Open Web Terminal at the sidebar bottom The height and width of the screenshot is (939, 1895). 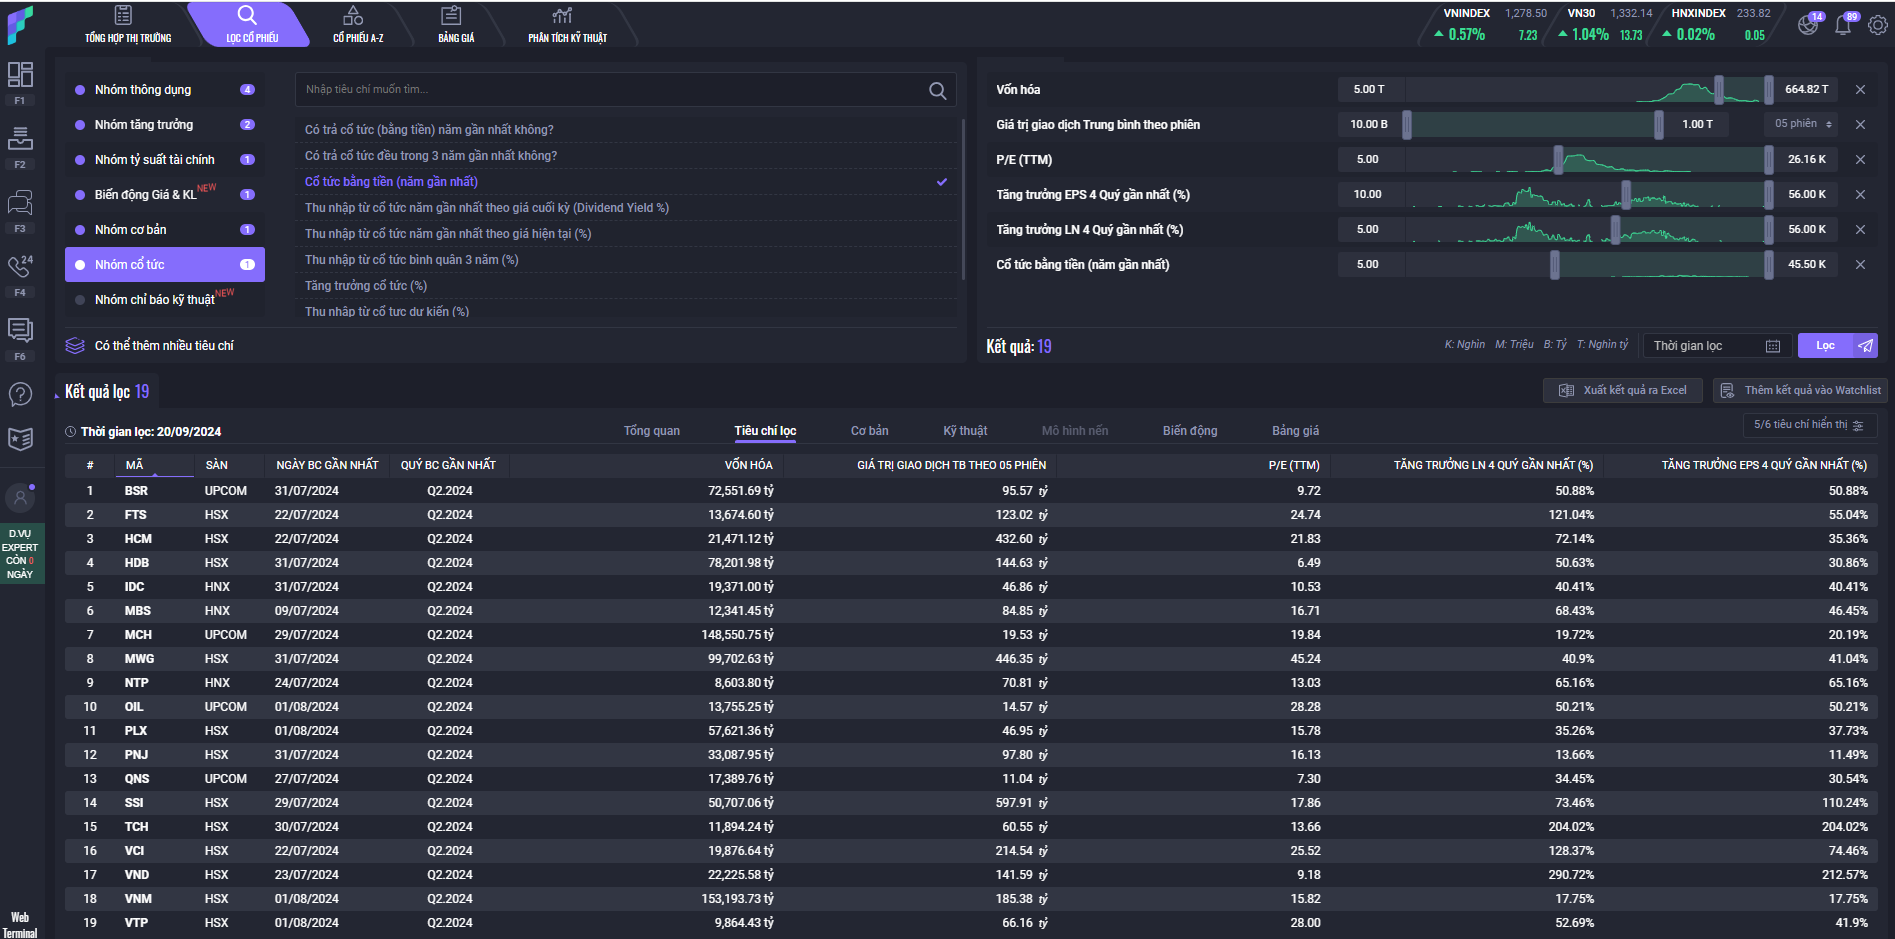point(20,924)
